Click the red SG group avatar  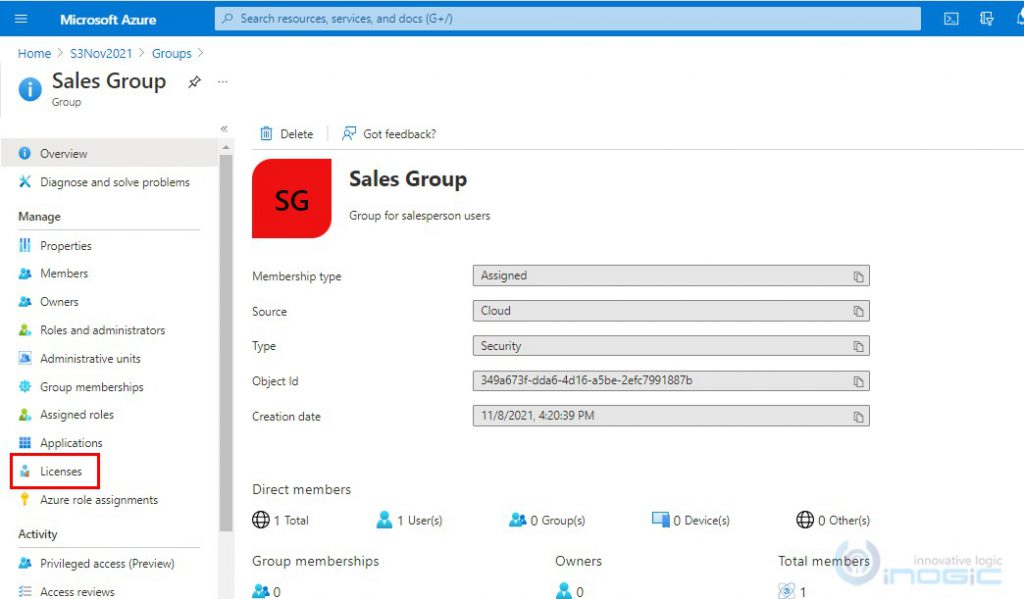290,198
